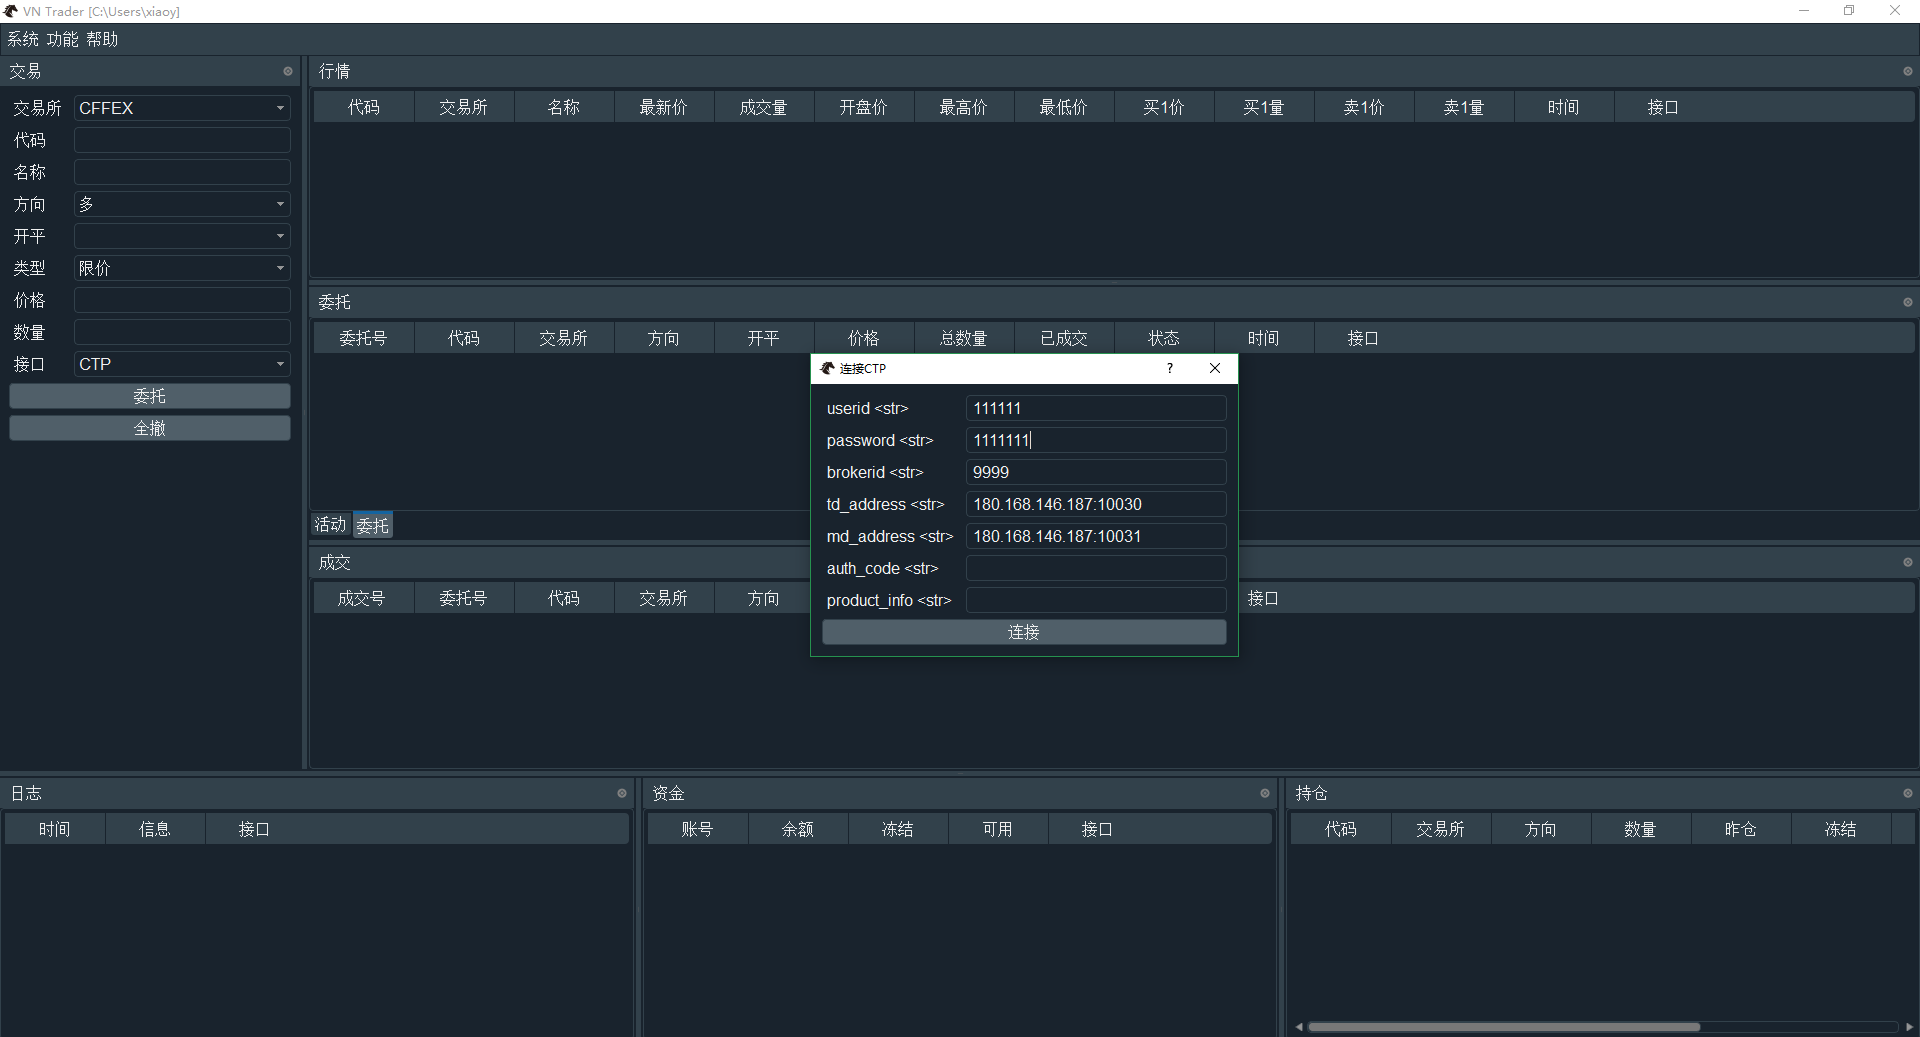Open the 功能 menu
Viewport: 1920px width, 1037px height.
tap(62, 39)
